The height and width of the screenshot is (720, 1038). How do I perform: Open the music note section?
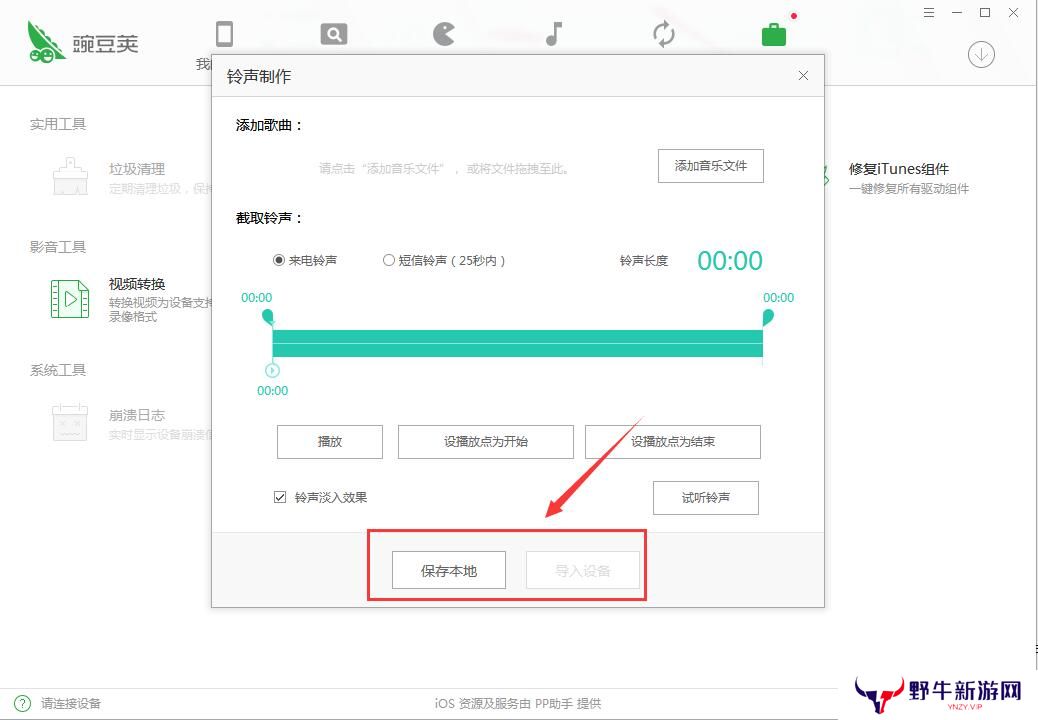pyautogui.click(x=554, y=34)
